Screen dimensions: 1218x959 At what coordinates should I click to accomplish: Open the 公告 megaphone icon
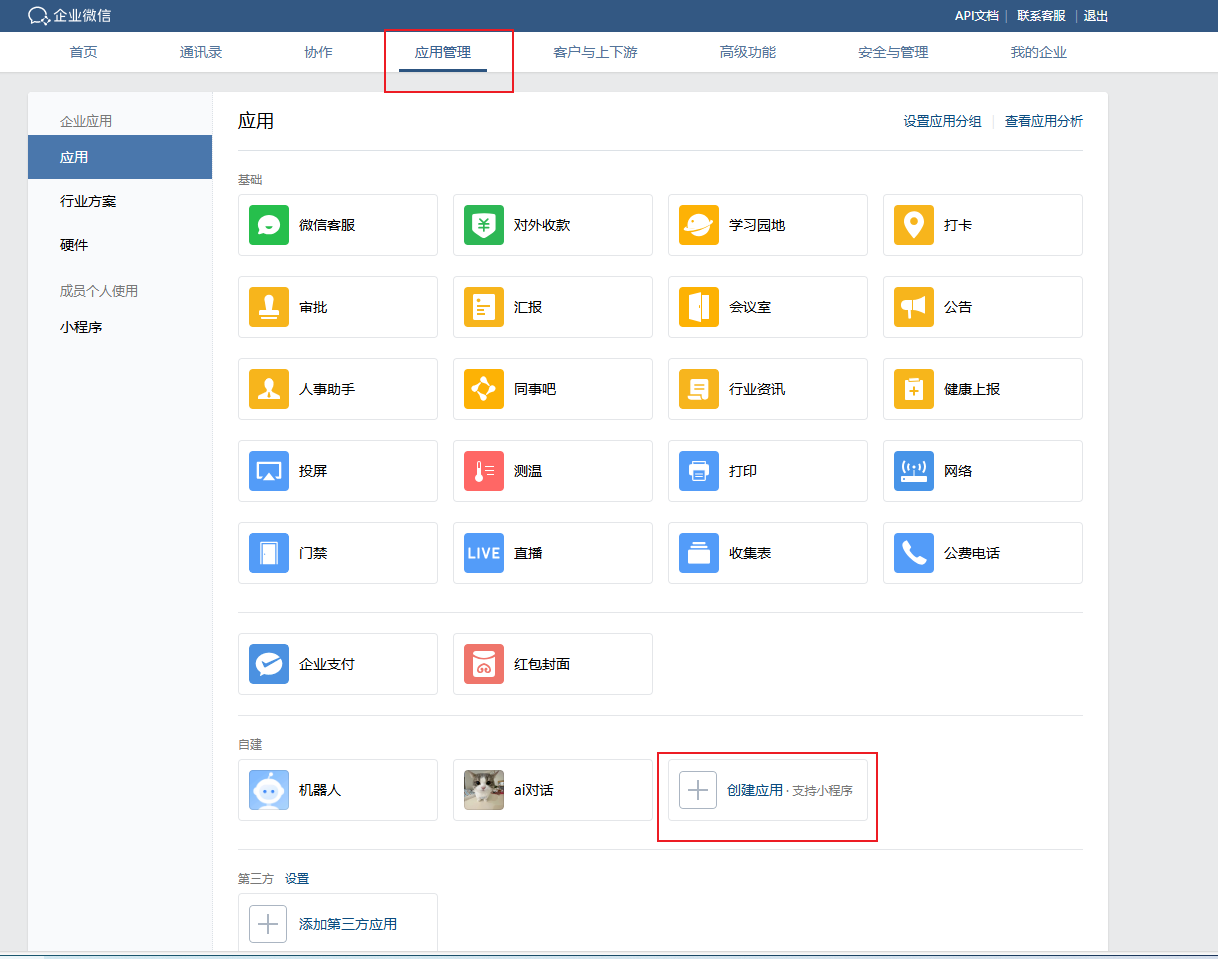914,307
